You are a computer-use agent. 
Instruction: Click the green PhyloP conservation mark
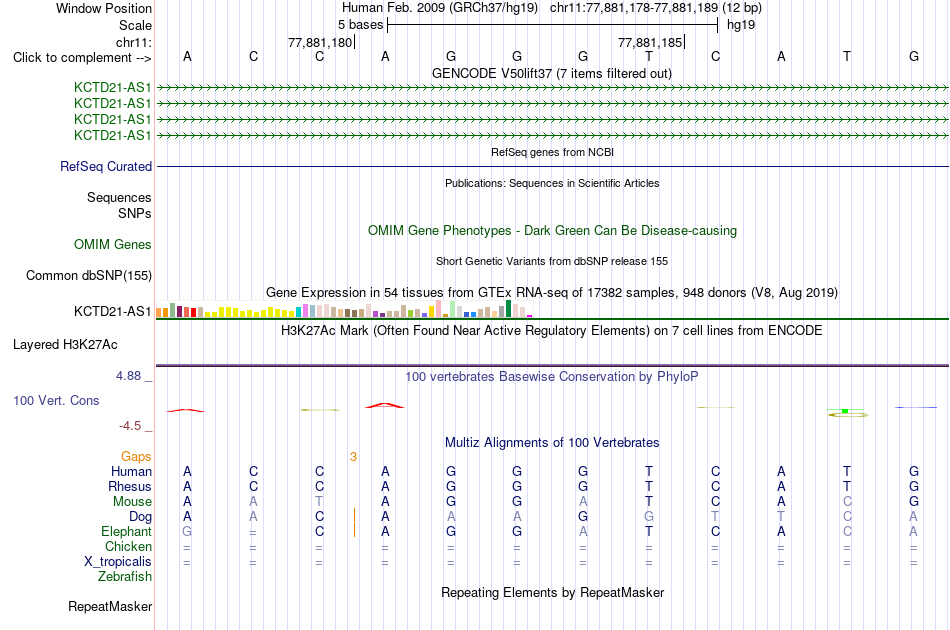pos(845,411)
